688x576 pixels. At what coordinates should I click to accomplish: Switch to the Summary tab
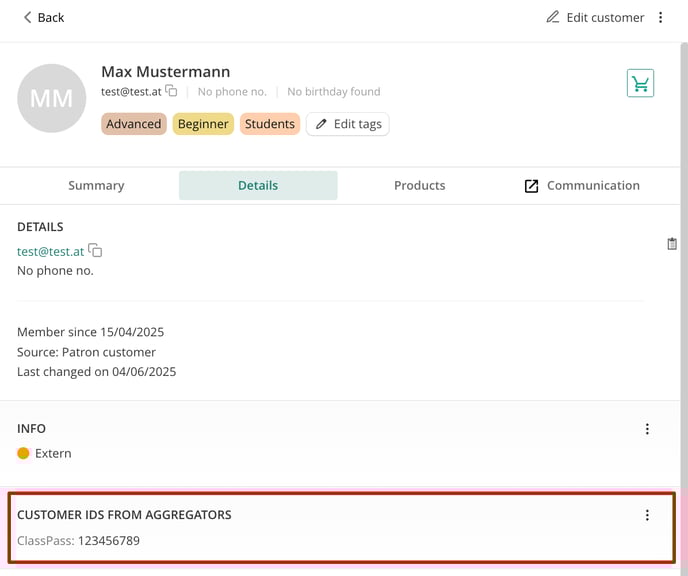[x=96, y=186]
